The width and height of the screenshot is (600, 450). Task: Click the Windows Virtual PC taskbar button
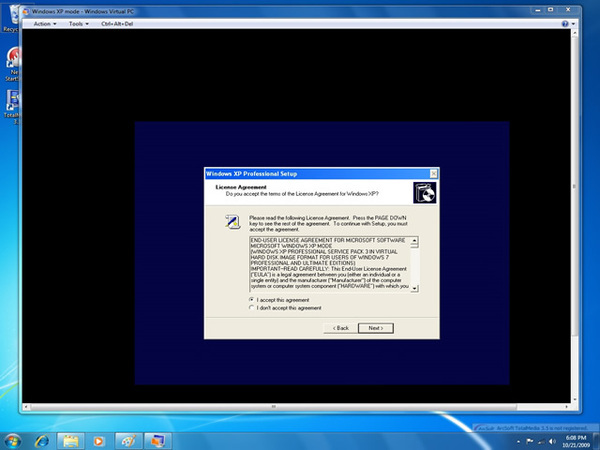(158, 441)
